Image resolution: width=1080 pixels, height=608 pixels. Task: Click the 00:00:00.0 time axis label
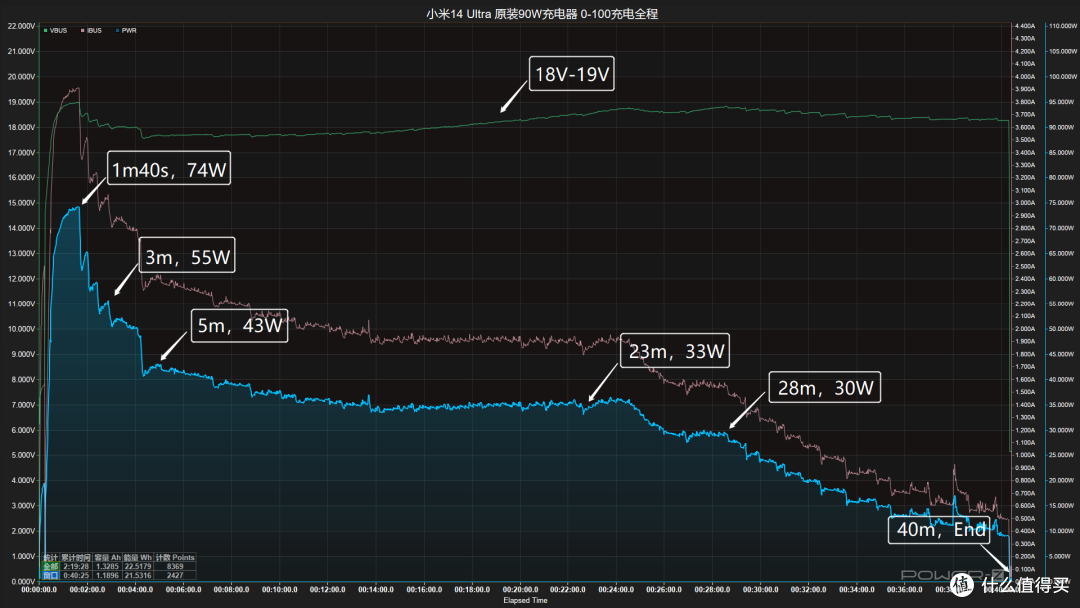pyautogui.click(x=39, y=590)
